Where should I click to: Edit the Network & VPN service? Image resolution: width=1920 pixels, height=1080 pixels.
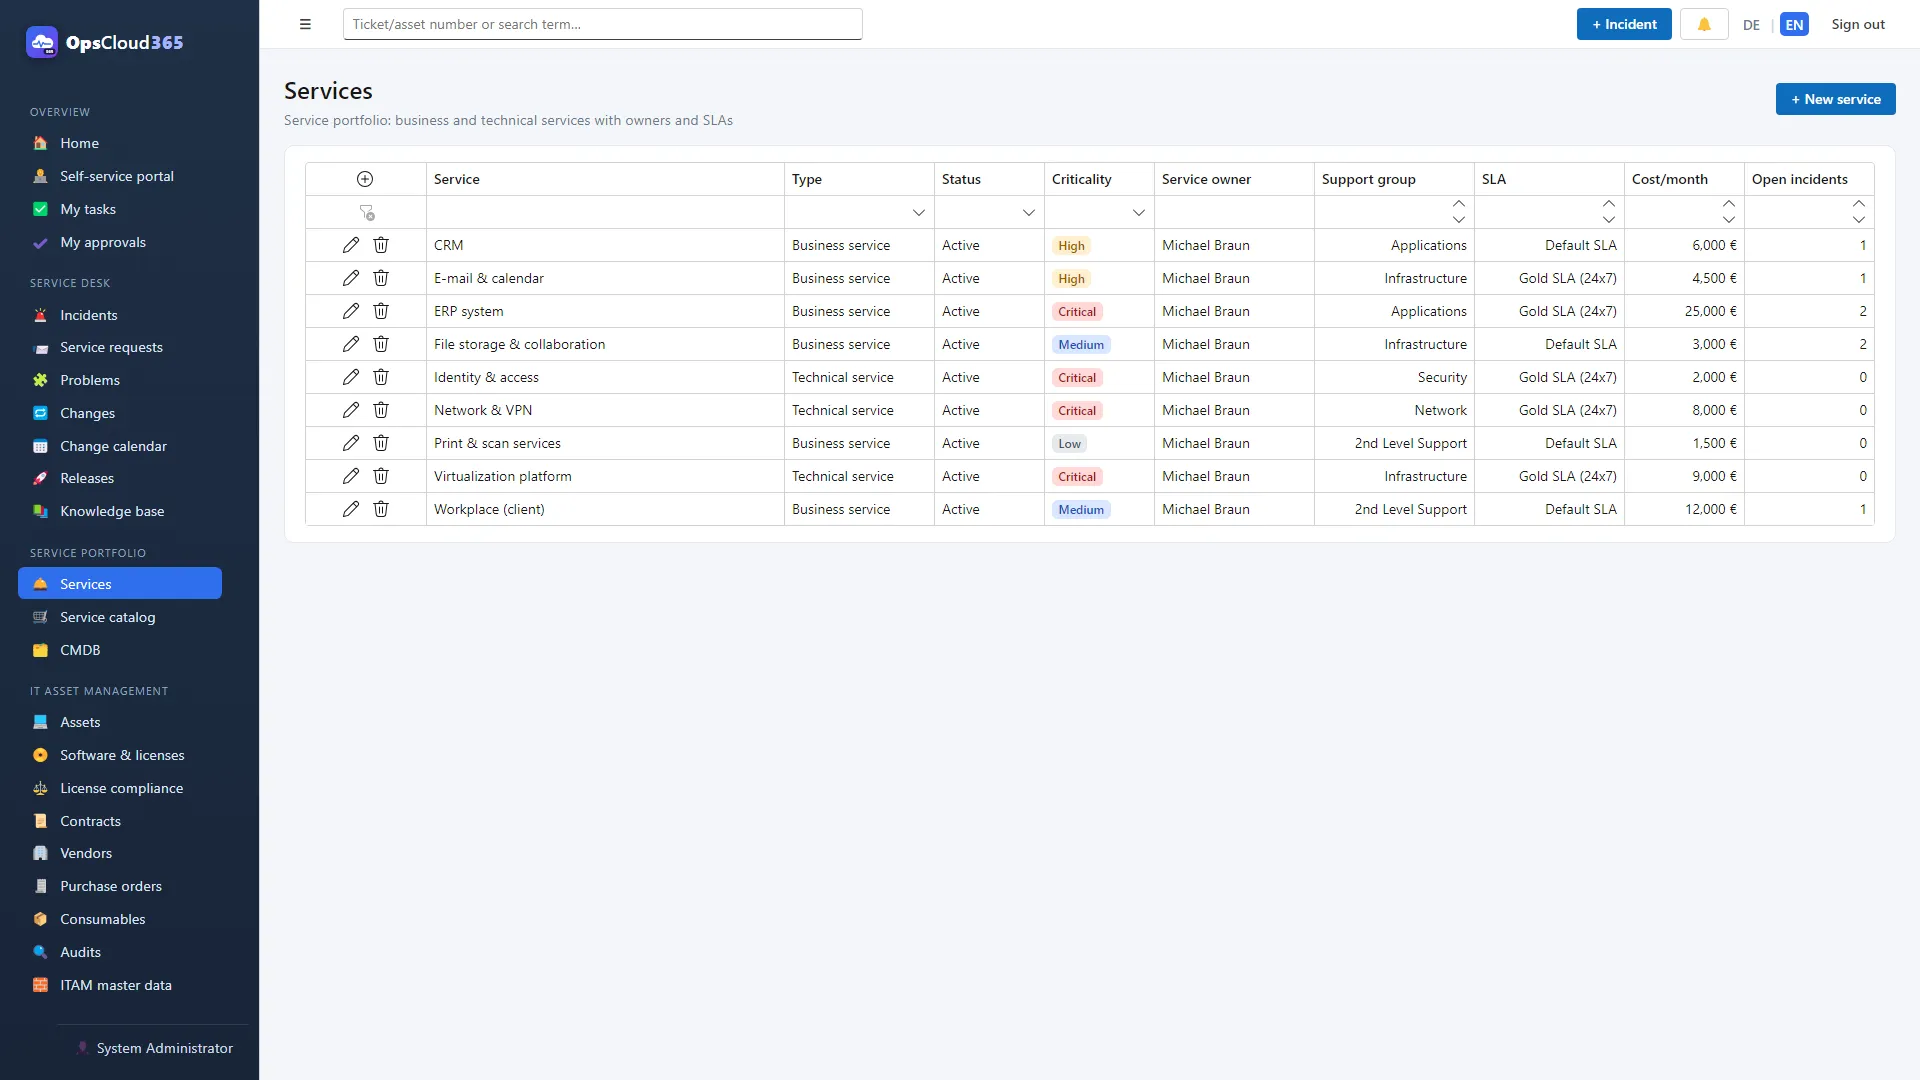pyautogui.click(x=351, y=410)
